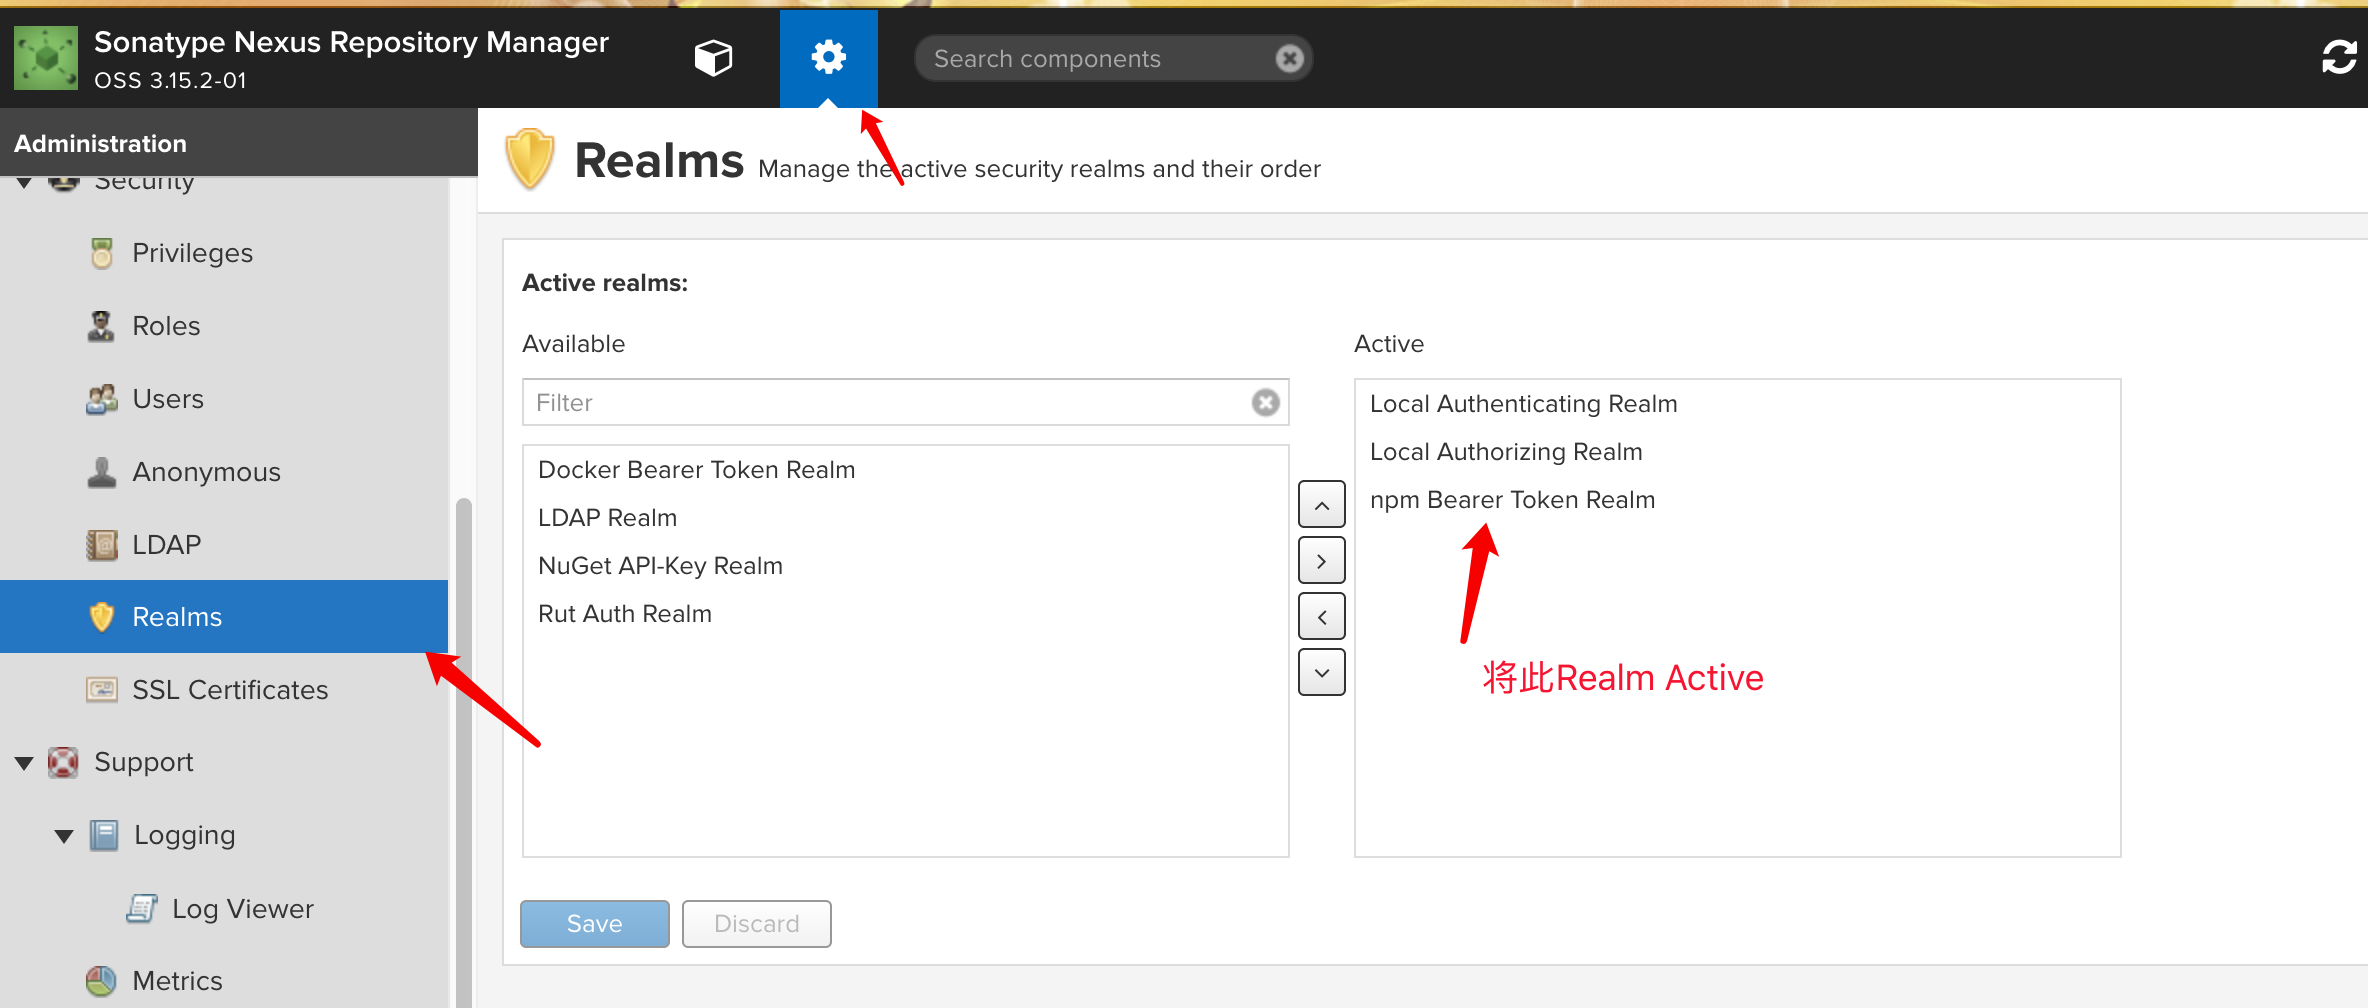2368x1008 pixels.
Task: Select Rut Auth Realm
Action: pos(625,614)
